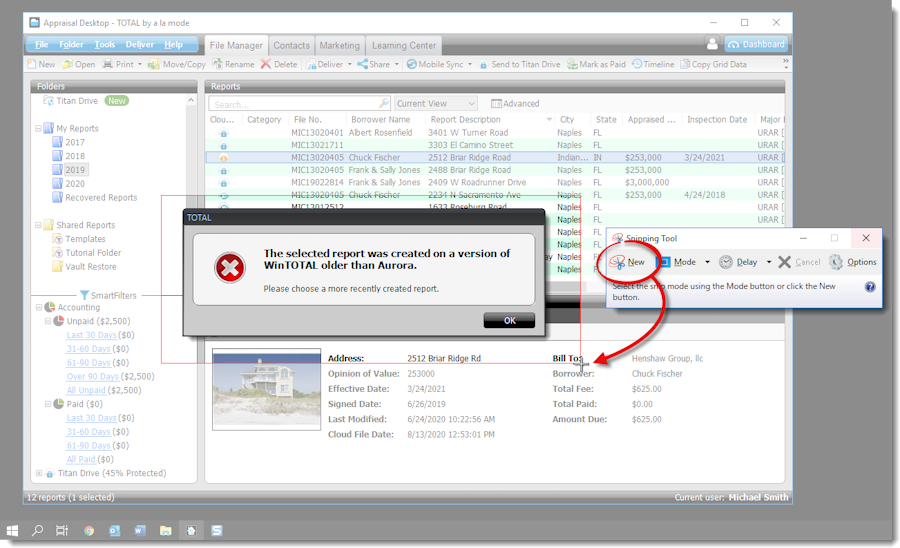Click the Snipping Tool Mode button

tap(677, 262)
